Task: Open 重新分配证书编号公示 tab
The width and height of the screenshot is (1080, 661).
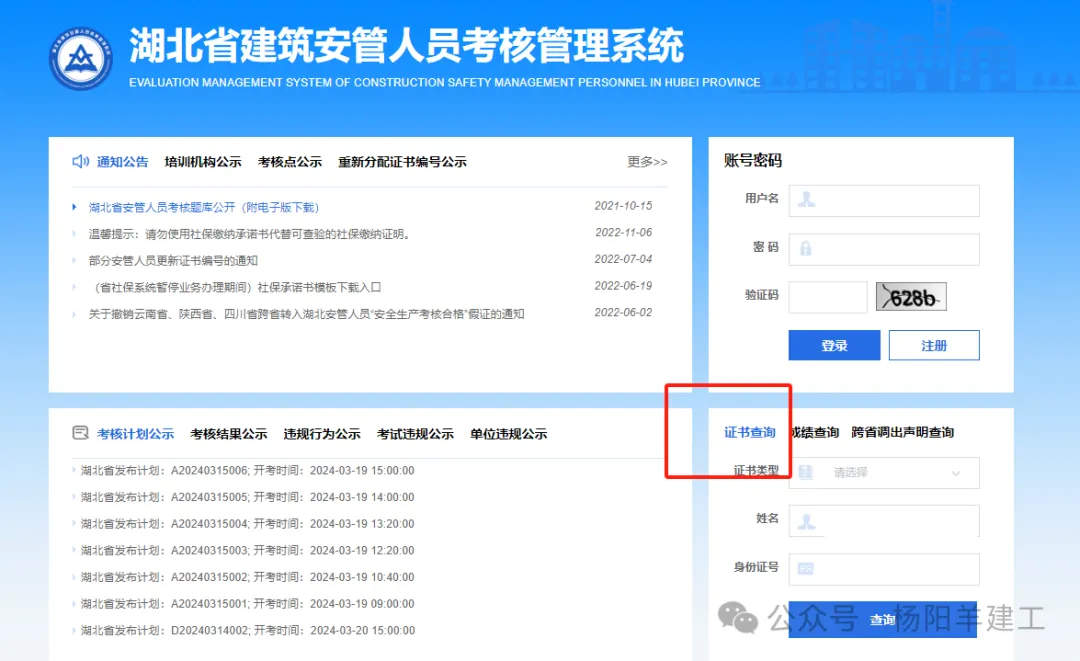Action: coord(402,162)
